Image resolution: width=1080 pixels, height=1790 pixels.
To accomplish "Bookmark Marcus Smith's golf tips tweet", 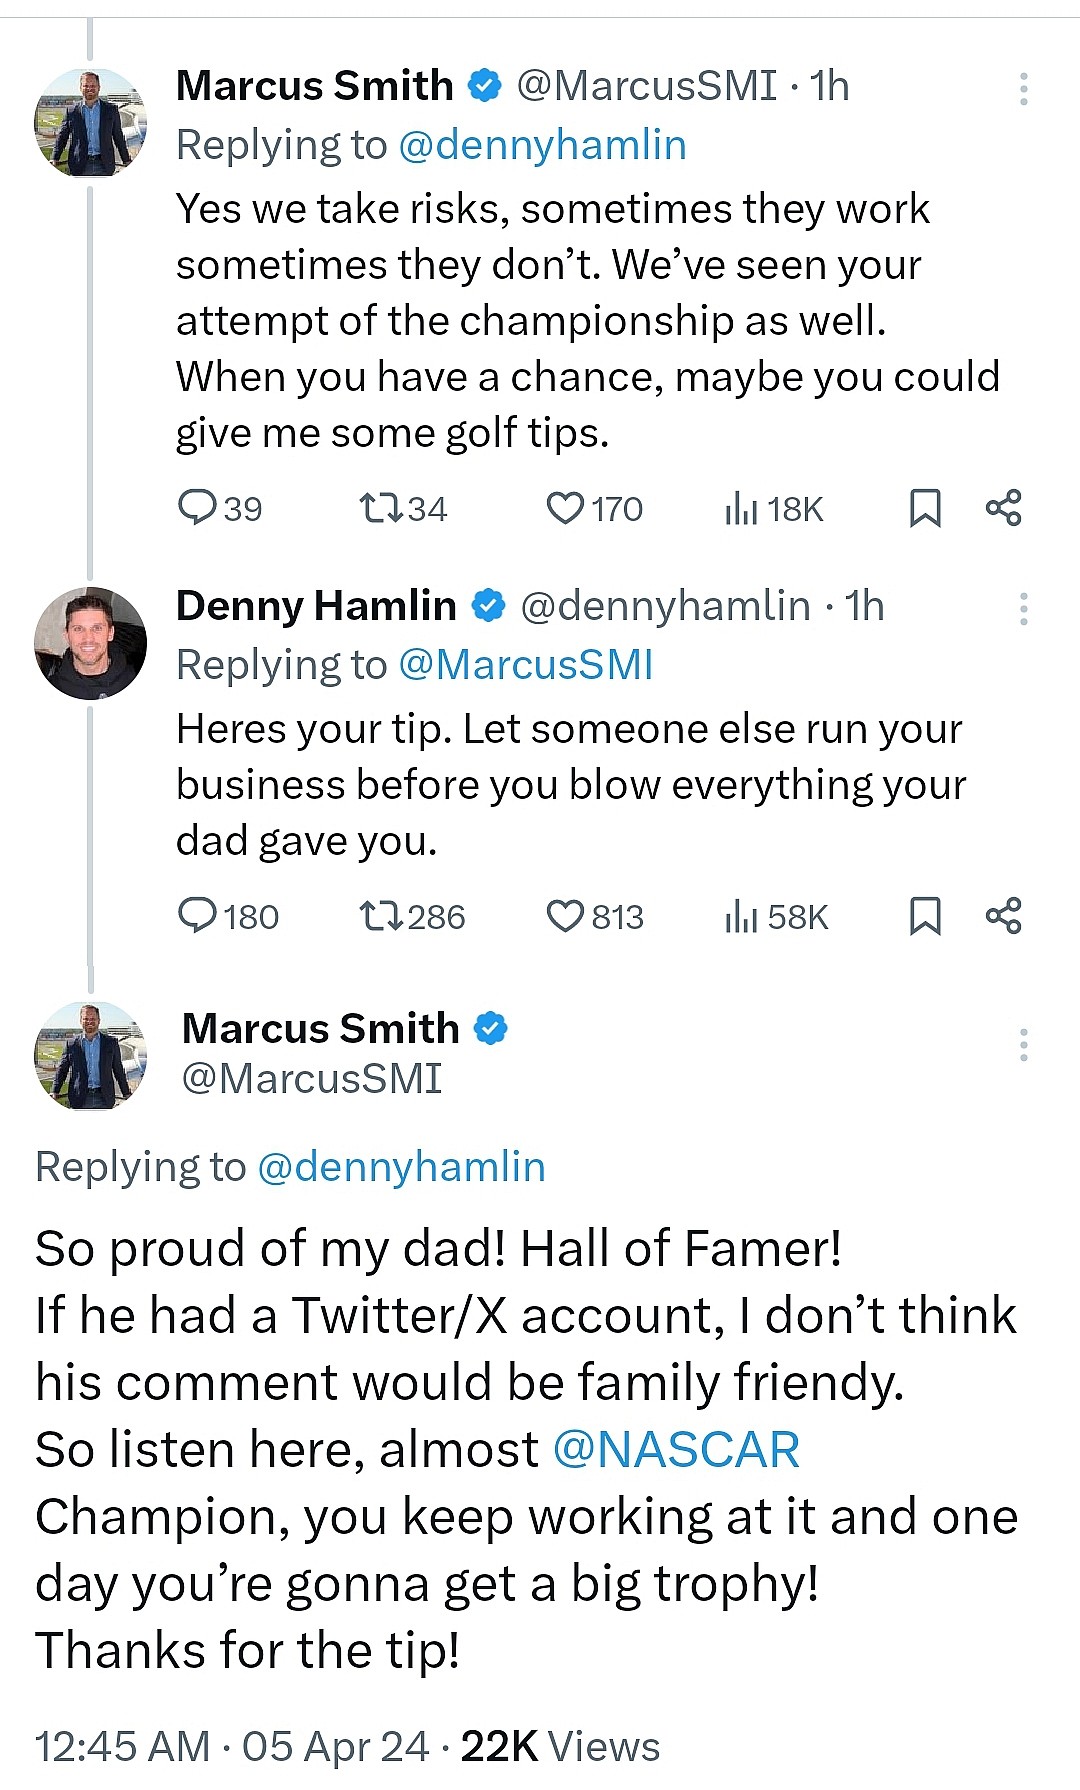I will [925, 508].
